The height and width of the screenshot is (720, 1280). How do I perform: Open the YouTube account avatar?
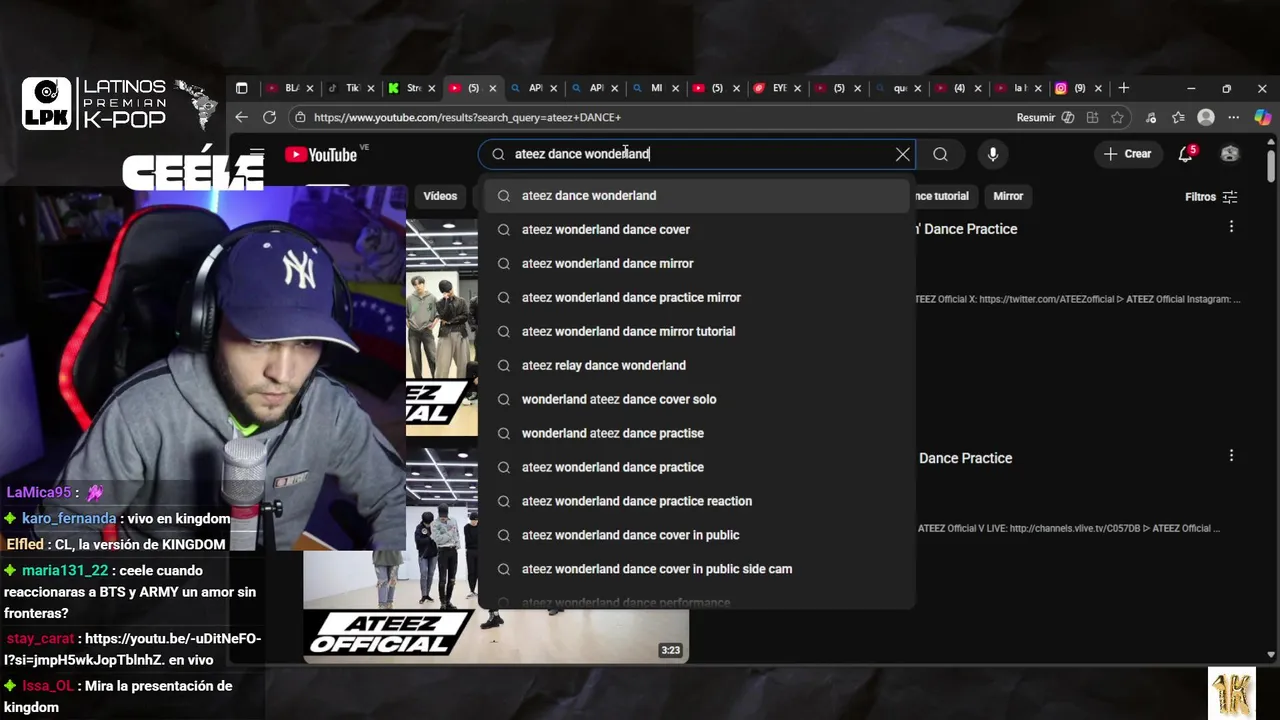click(1230, 154)
